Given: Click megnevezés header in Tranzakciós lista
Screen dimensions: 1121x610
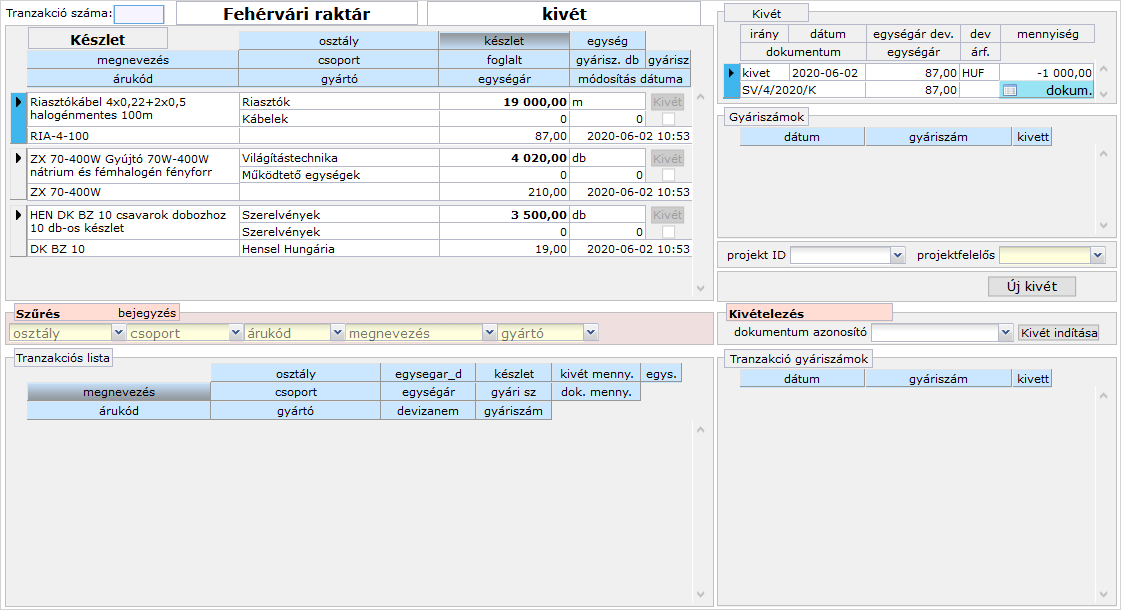Looking at the screenshot, I should tap(118, 392).
